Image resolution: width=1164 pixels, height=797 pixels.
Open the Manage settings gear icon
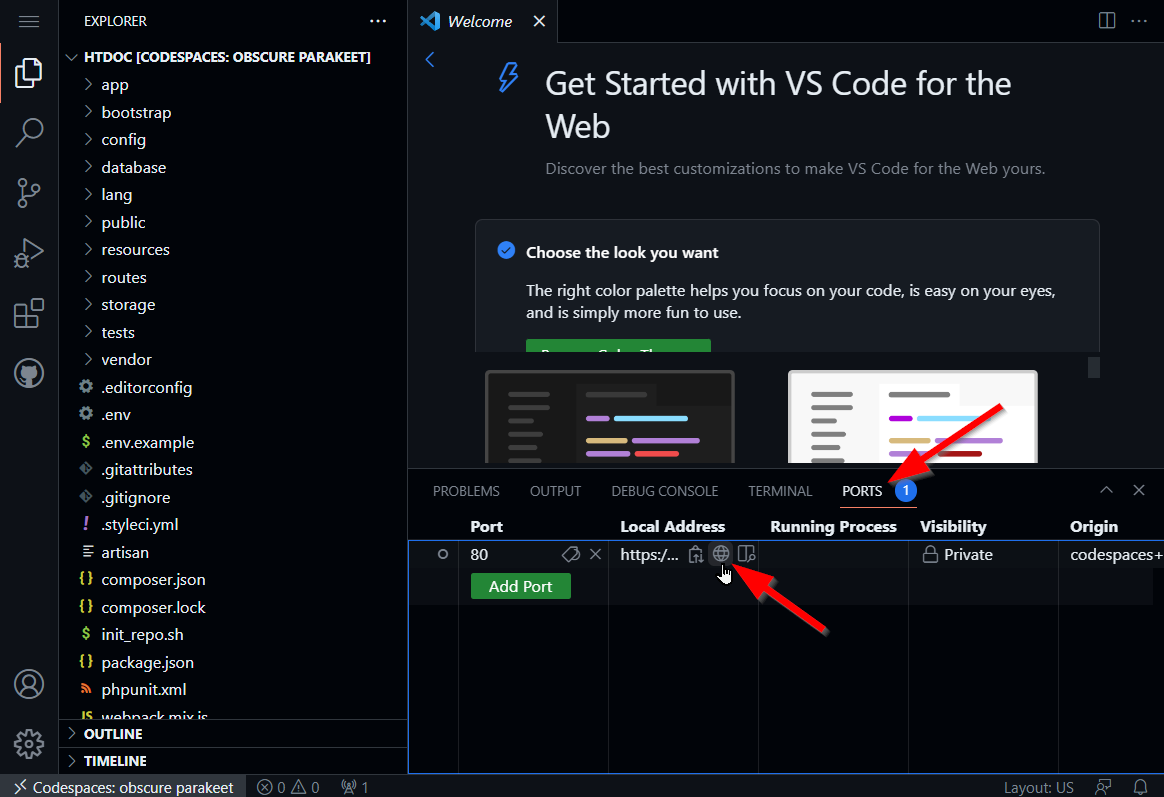tap(29, 744)
